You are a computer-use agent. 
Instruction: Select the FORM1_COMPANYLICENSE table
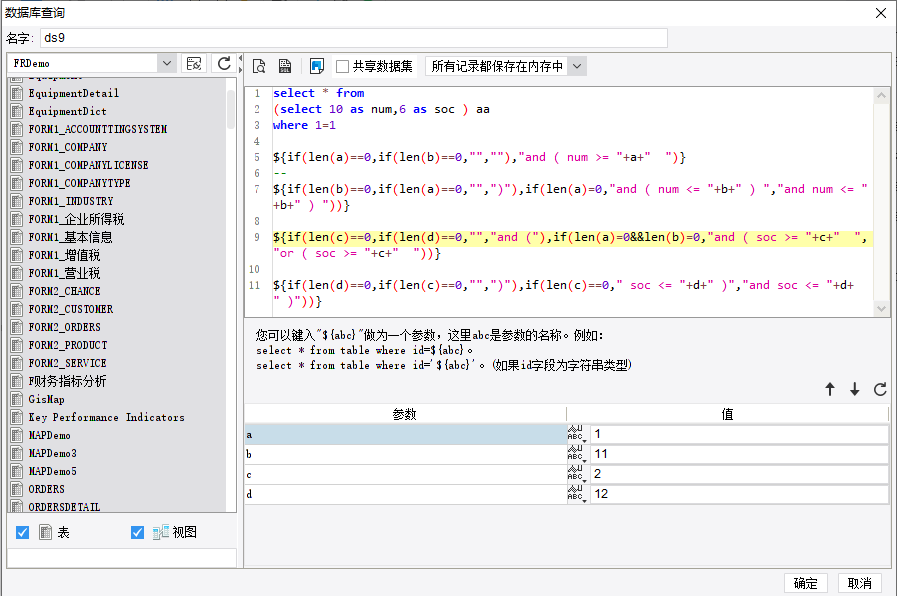88,165
